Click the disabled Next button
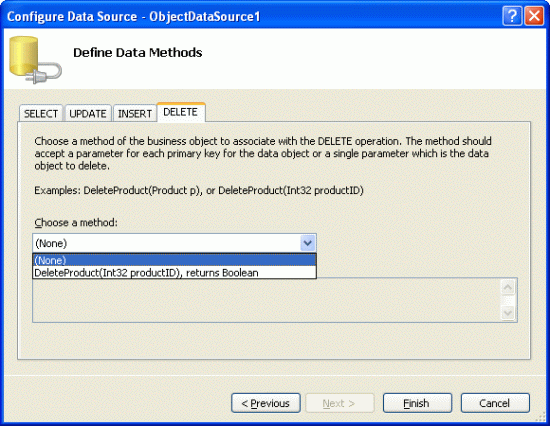 tap(340, 403)
